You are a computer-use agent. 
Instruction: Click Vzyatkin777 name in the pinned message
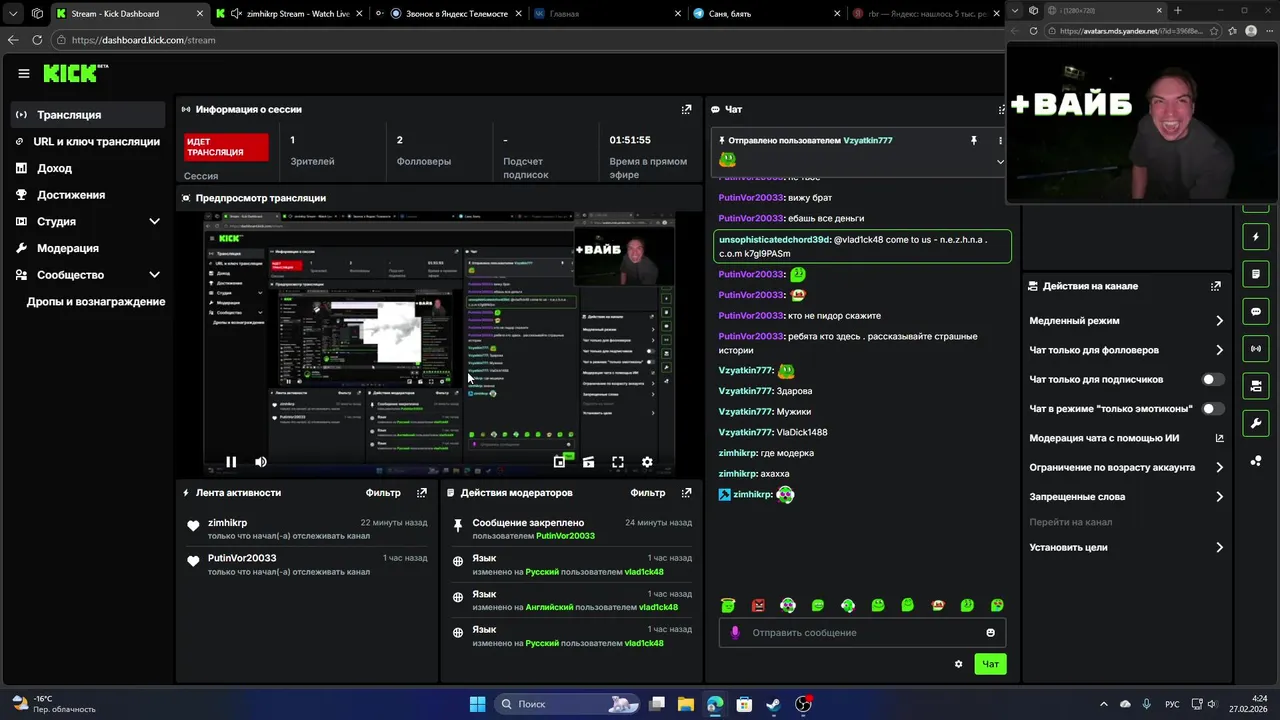[868, 141]
